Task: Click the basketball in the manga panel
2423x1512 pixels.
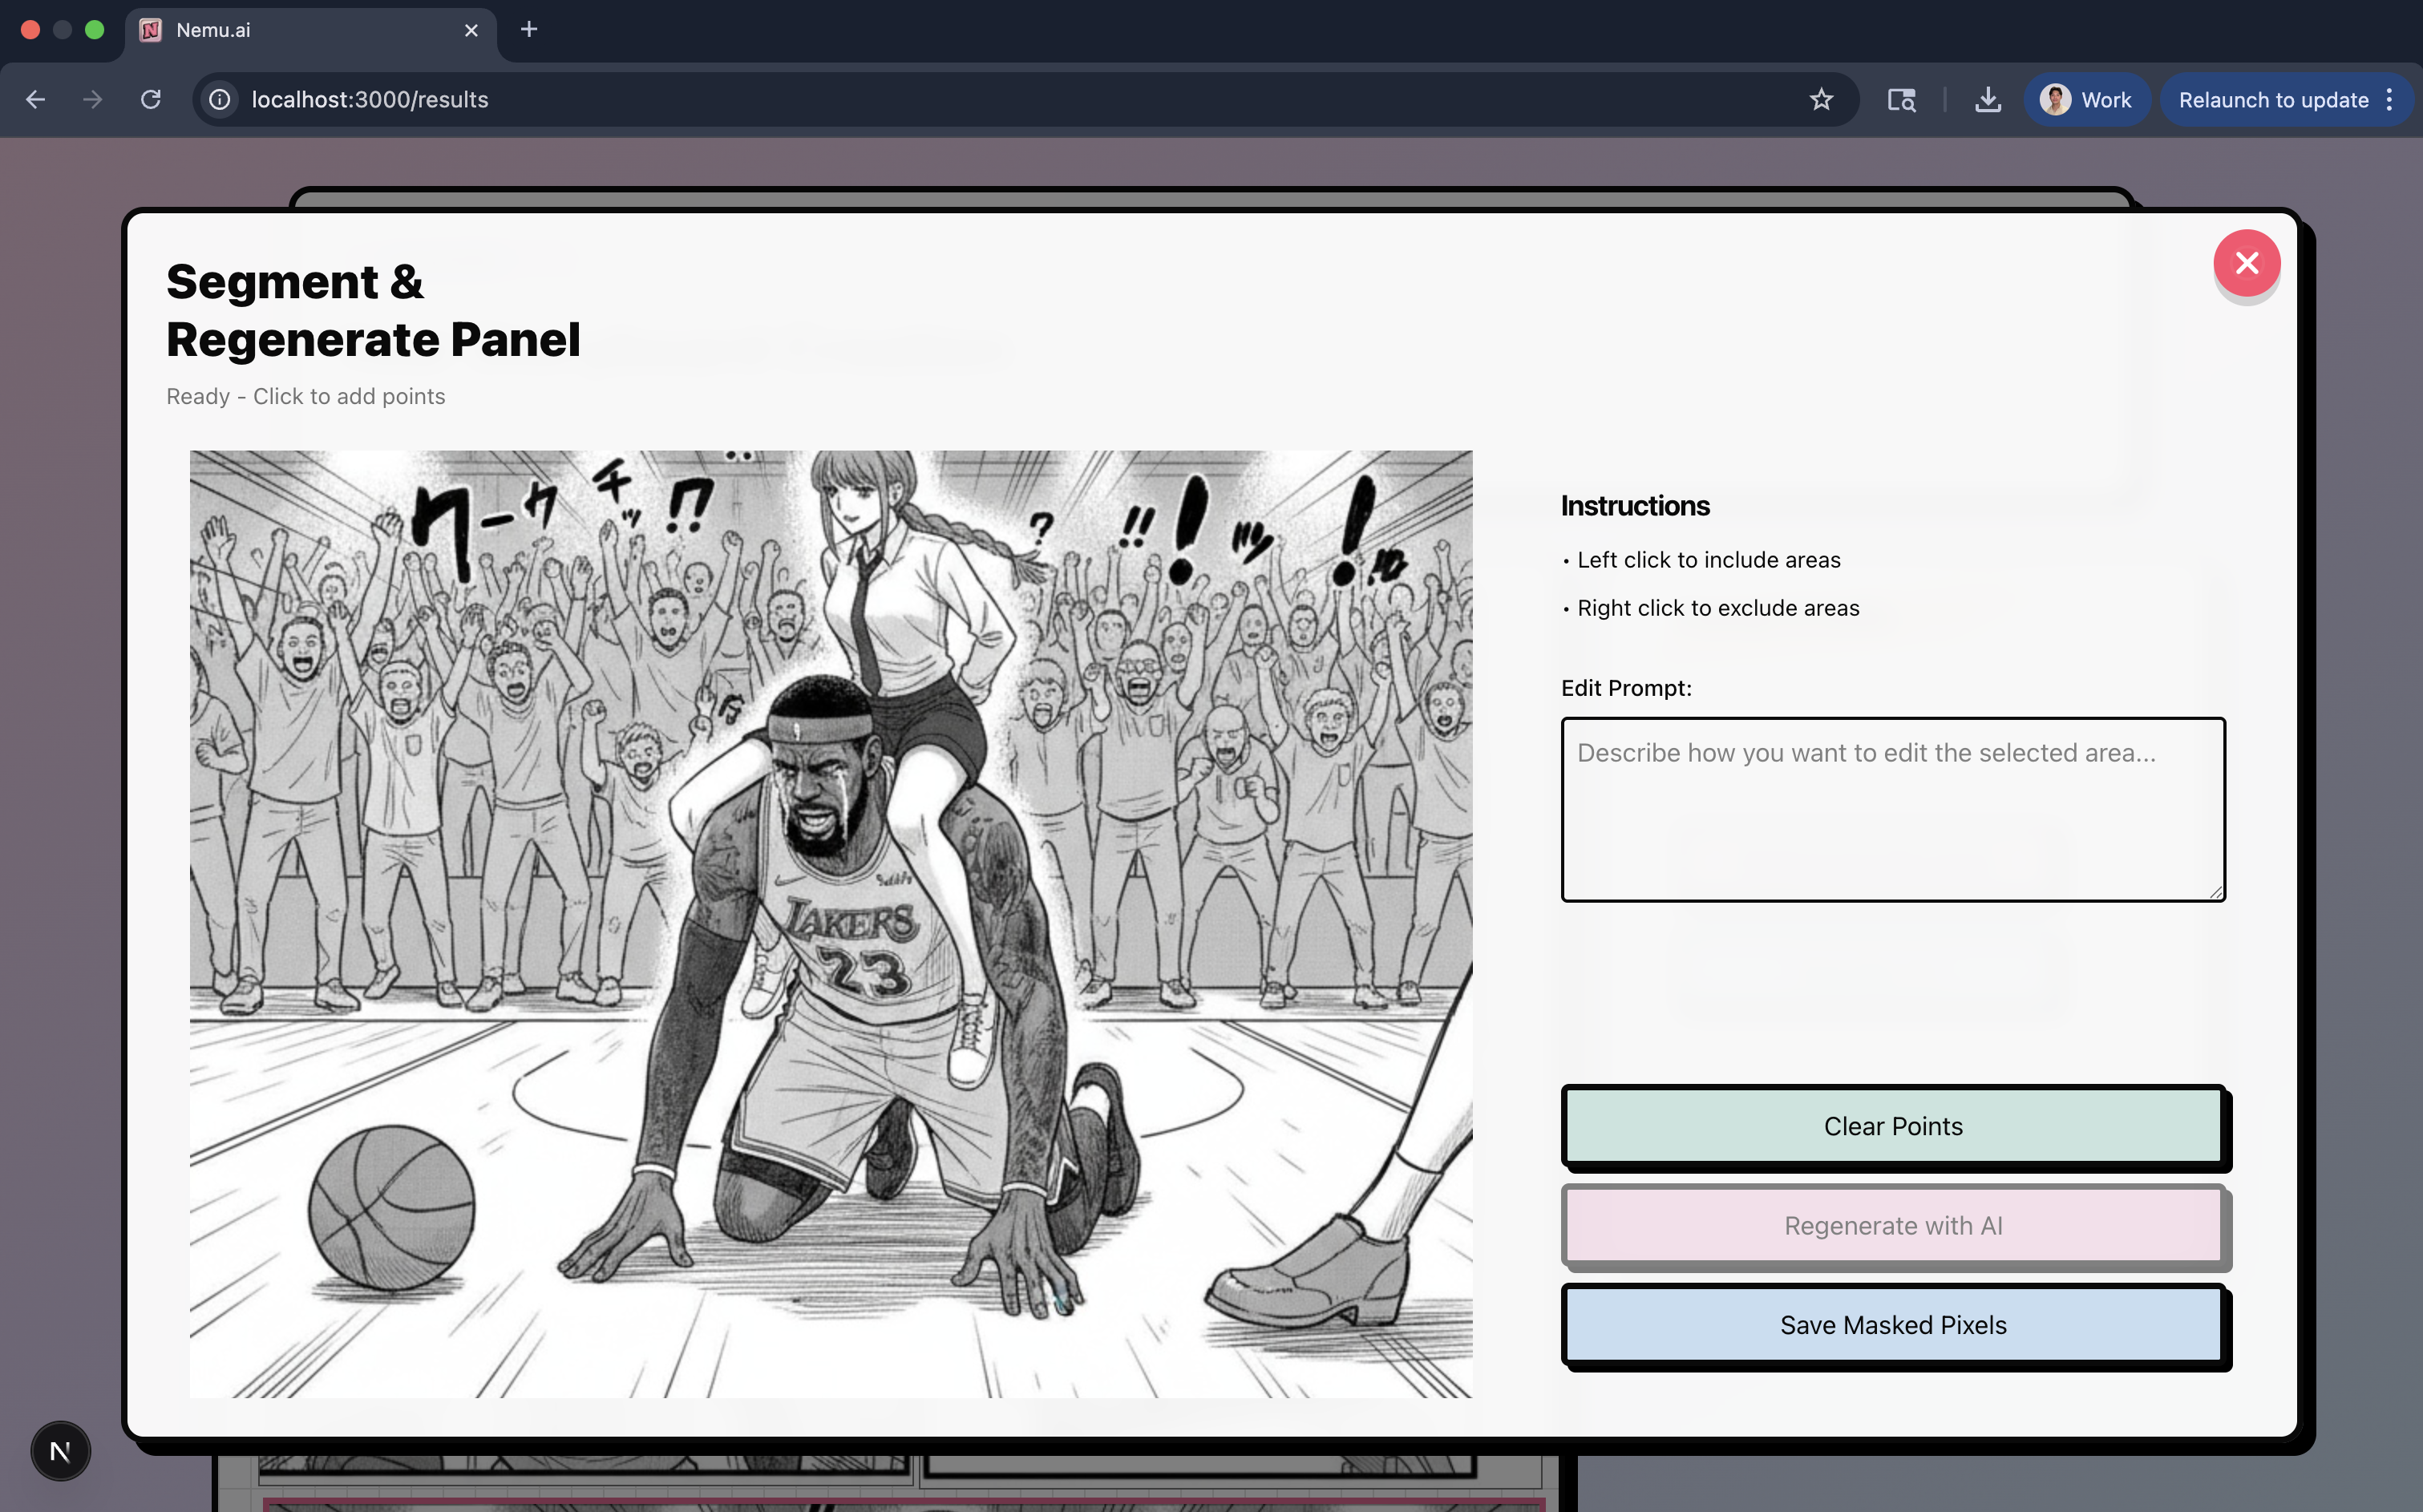Action: [392, 1207]
